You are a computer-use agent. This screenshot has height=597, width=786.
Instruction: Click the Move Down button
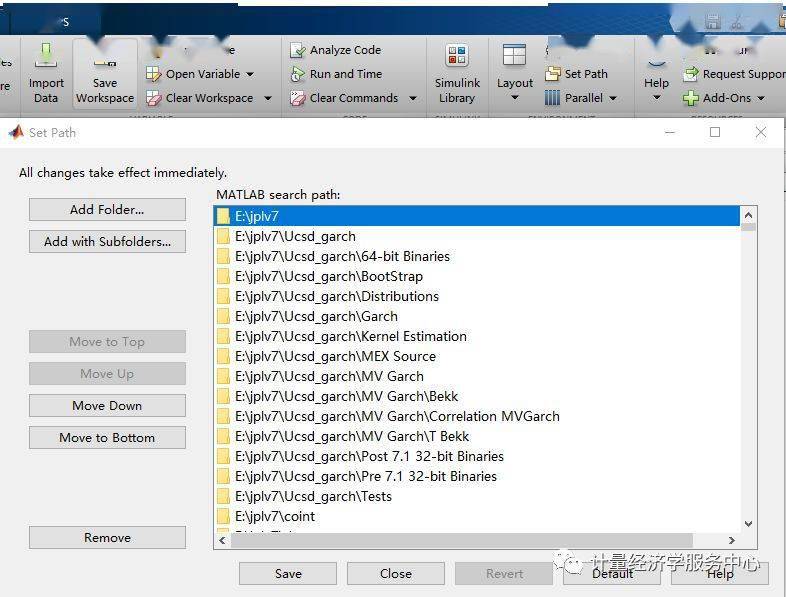107,406
